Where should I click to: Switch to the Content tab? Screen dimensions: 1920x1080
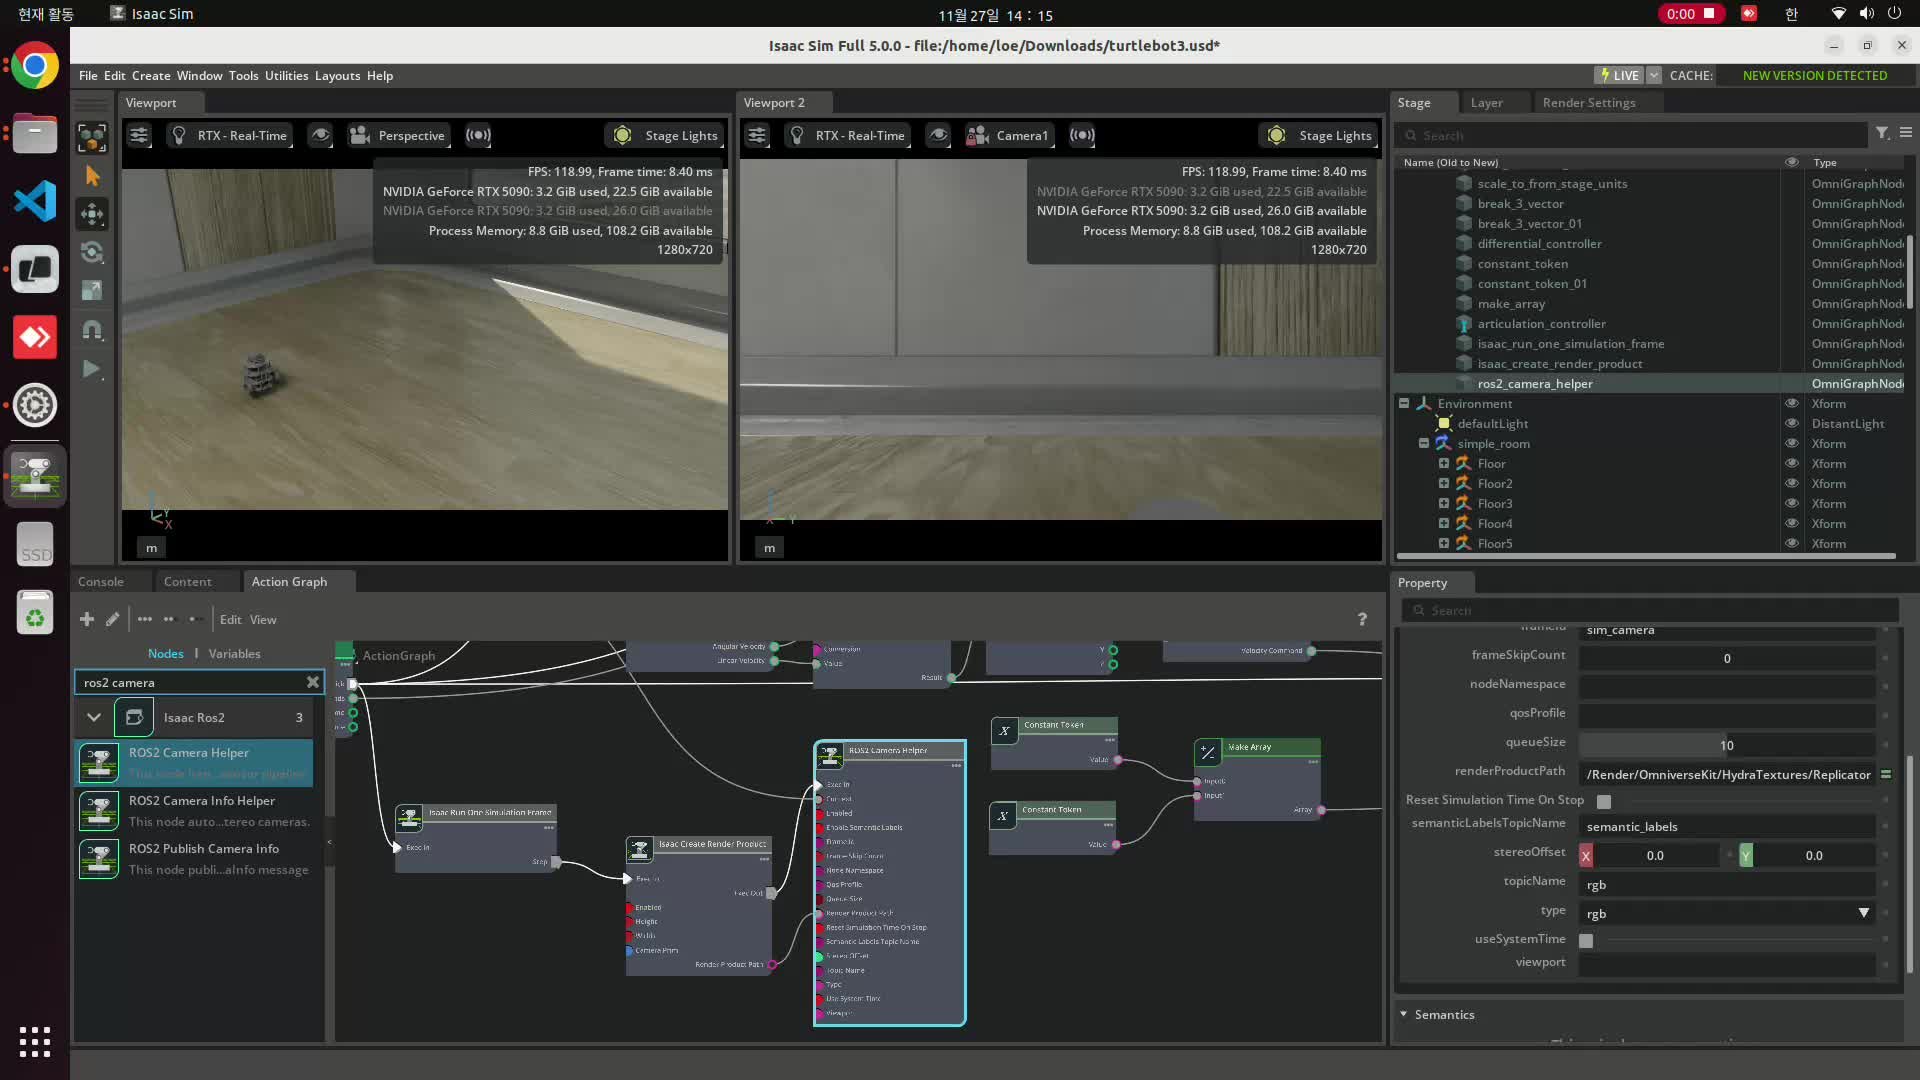tap(187, 581)
